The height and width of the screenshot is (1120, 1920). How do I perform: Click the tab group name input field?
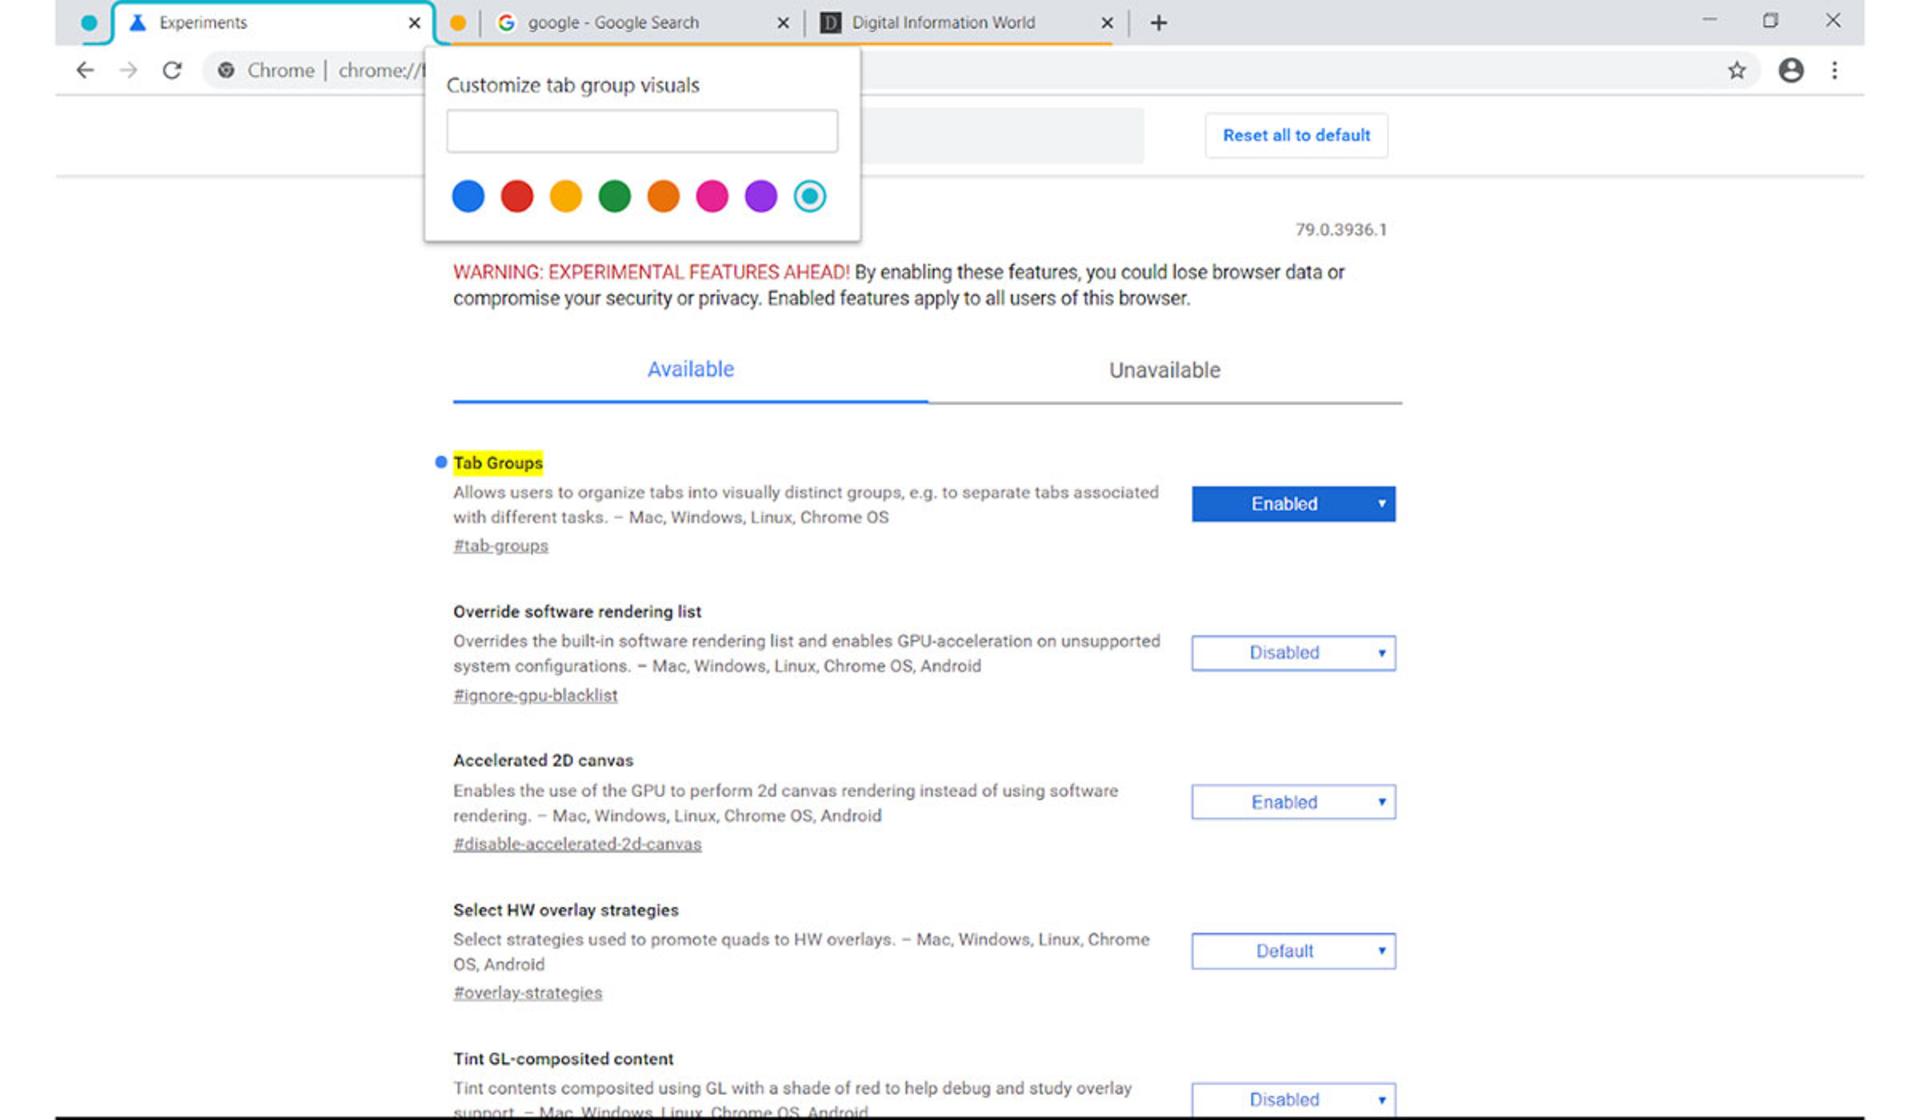(642, 131)
